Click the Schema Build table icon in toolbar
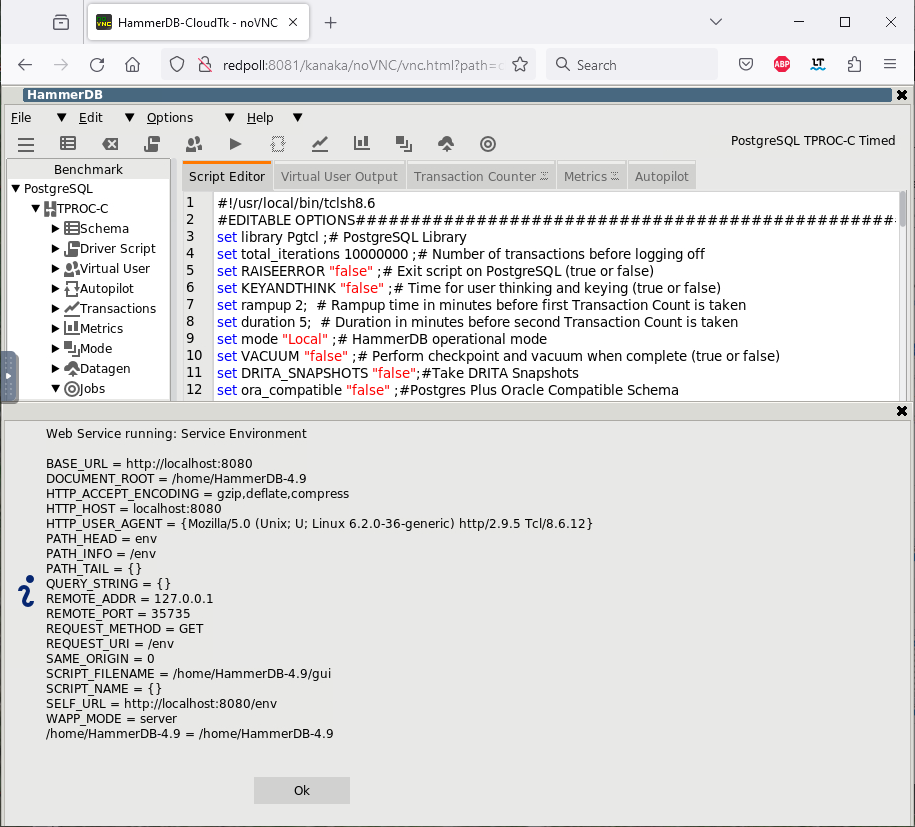Image resolution: width=915 pixels, height=827 pixels. point(68,144)
